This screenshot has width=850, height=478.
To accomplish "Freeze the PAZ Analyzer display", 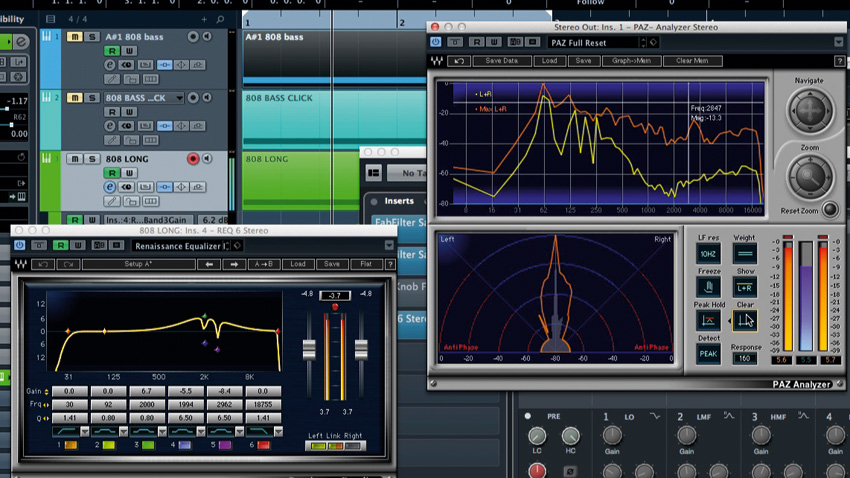I will [x=708, y=287].
